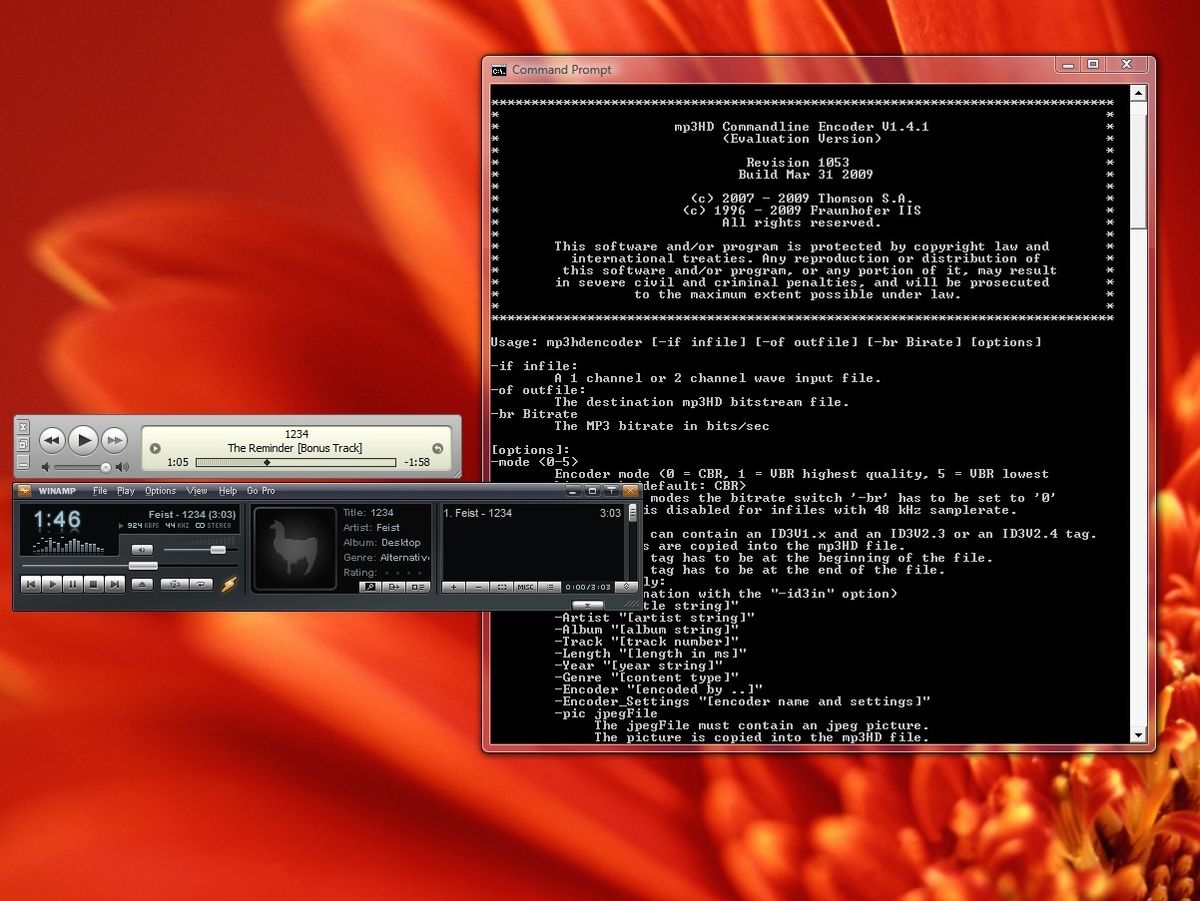The width and height of the screenshot is (1200, 901).
Task: Click the Command Prompt scrollbar down arrow
Action: pyautogui.click(x=1138, y=735)
